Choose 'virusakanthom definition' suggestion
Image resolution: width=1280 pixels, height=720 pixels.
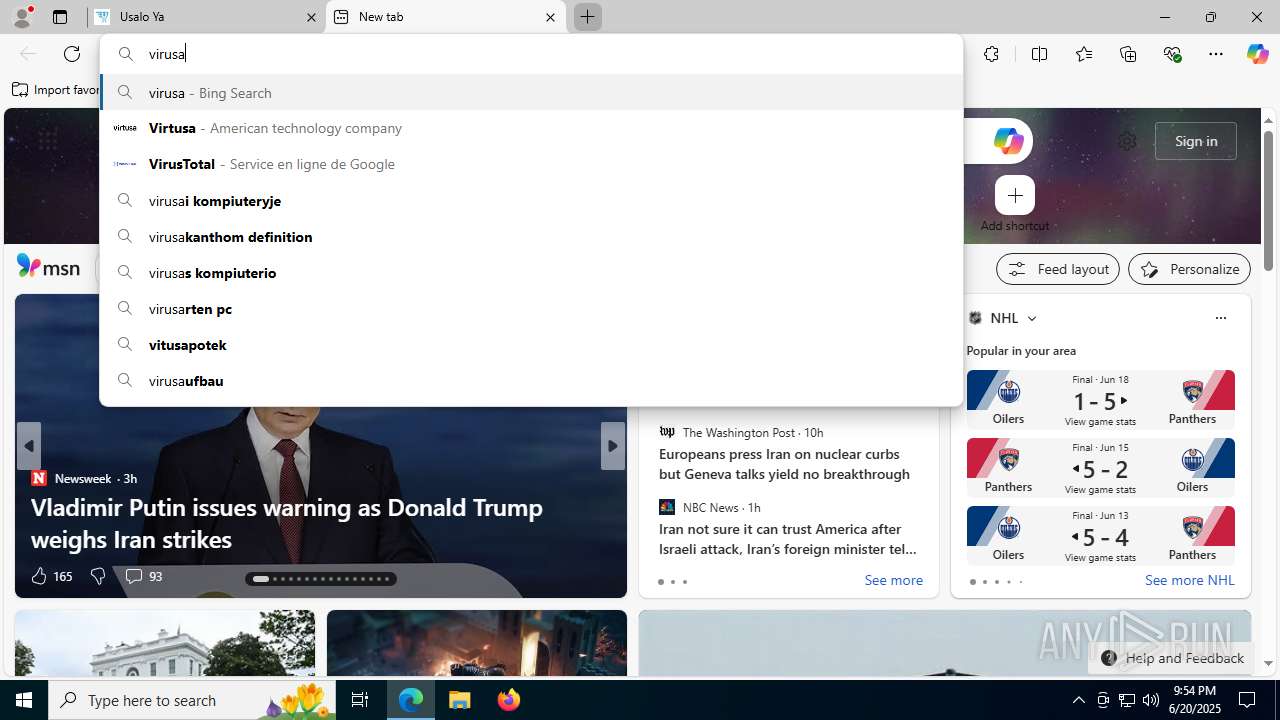[531, 237]
